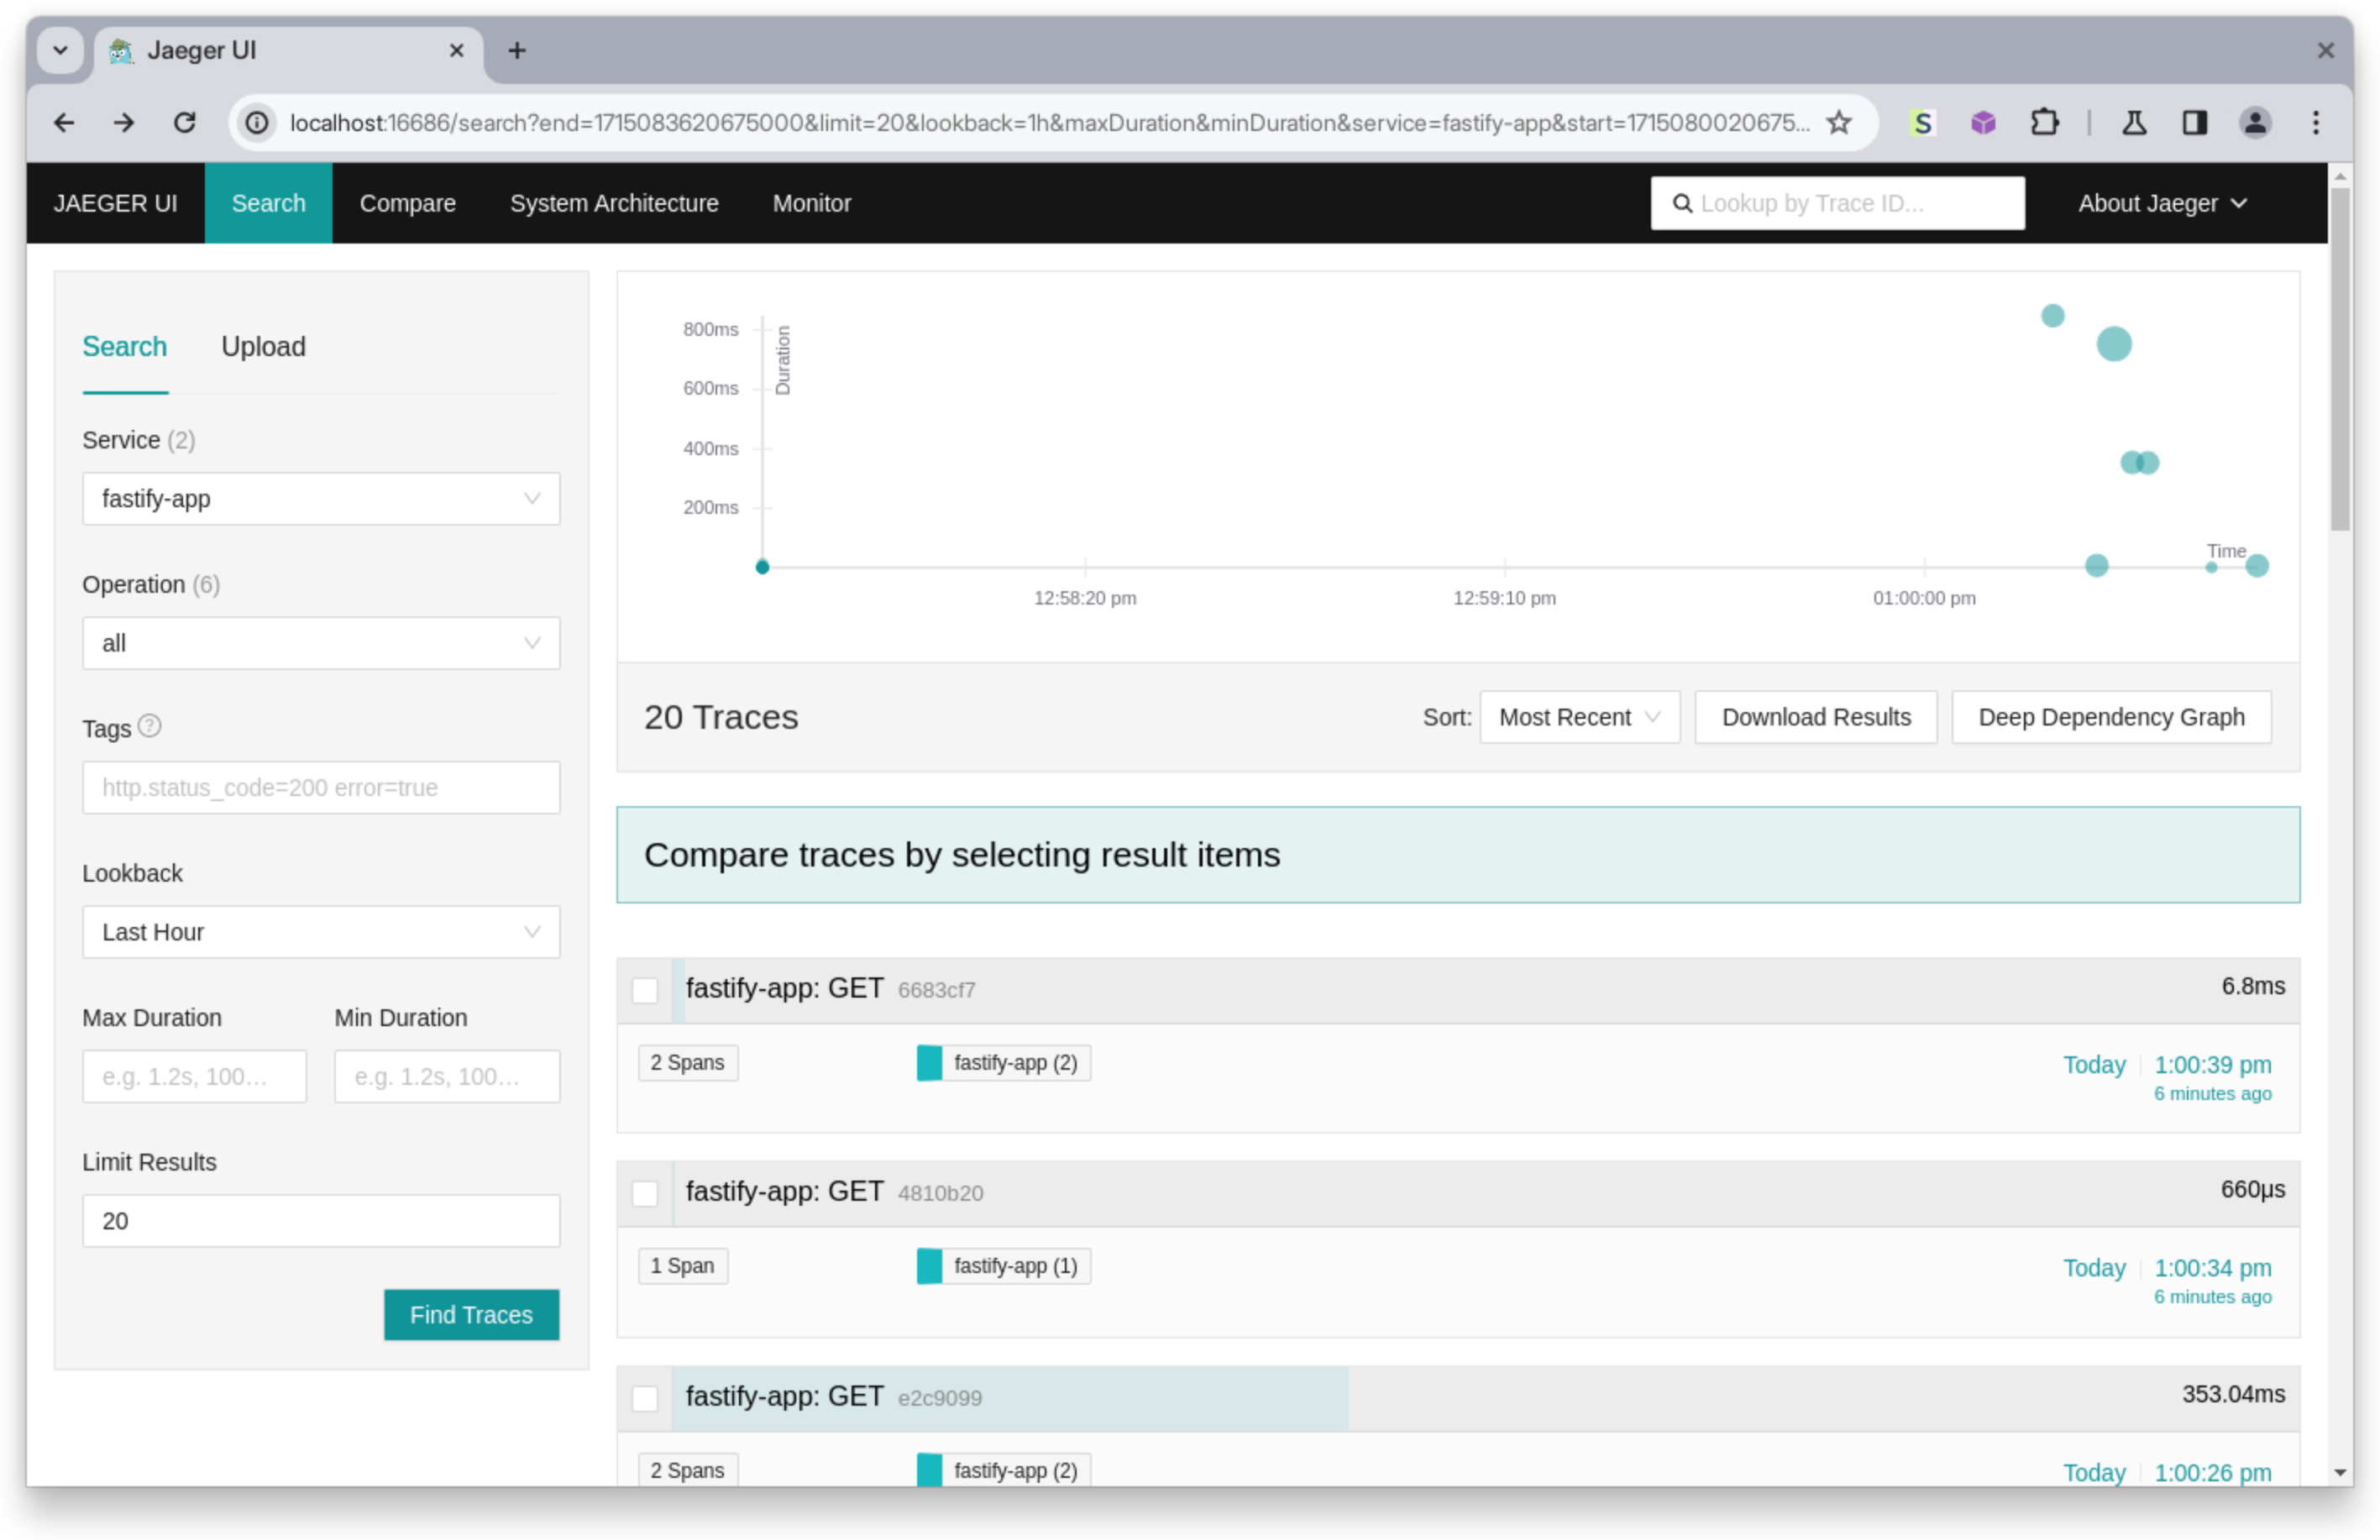This screenshot has width=2380, height=1540.
Task: Open the Sort dropdown Most Recent
Action: click(1579, 717)
